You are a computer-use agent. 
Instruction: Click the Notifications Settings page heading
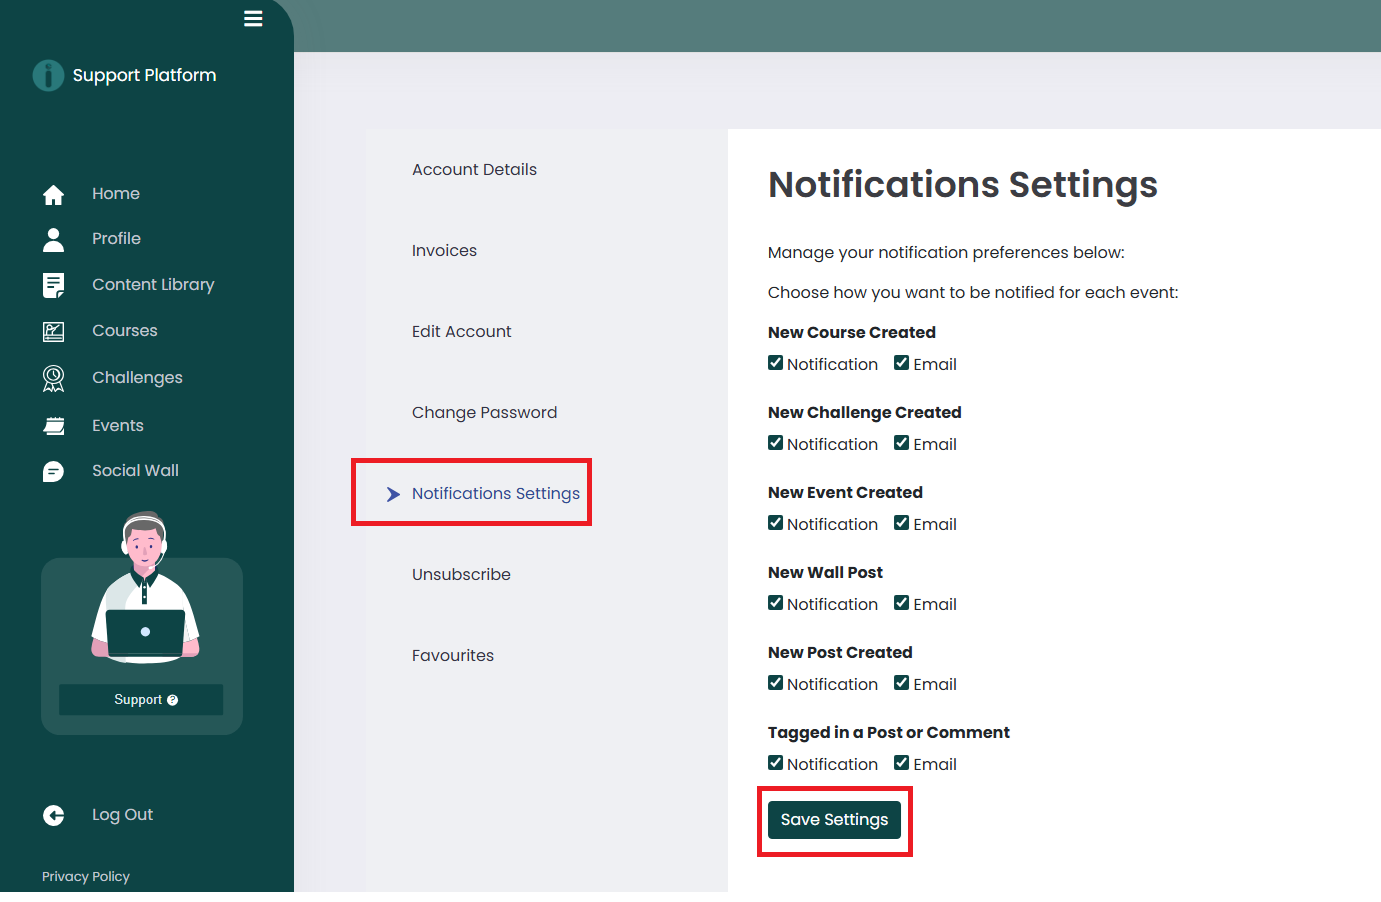(x=963, y=185)
